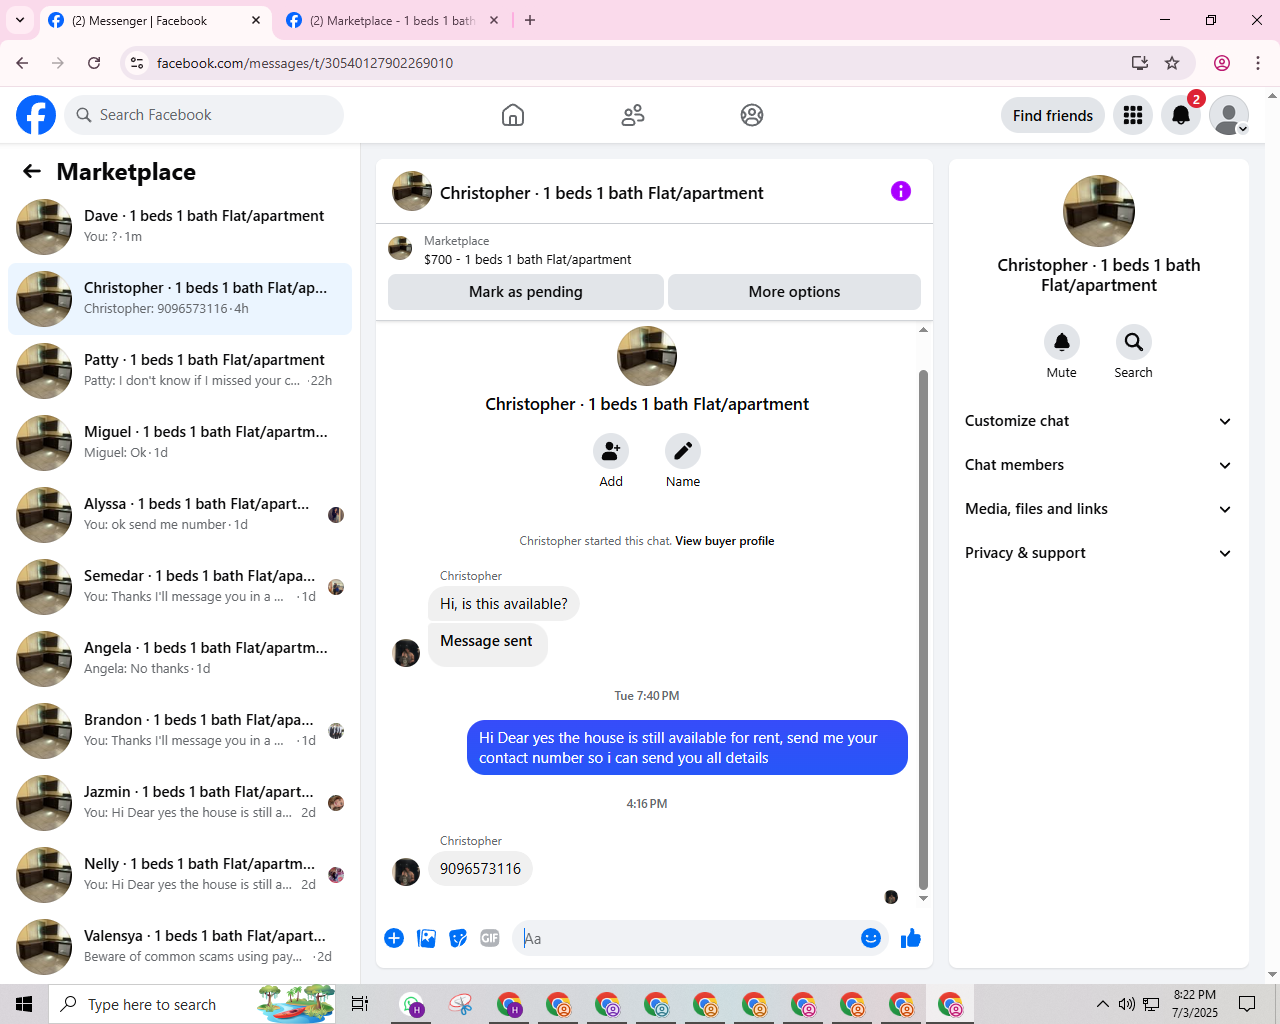Open conversation information purple icon

coord(901,191)
